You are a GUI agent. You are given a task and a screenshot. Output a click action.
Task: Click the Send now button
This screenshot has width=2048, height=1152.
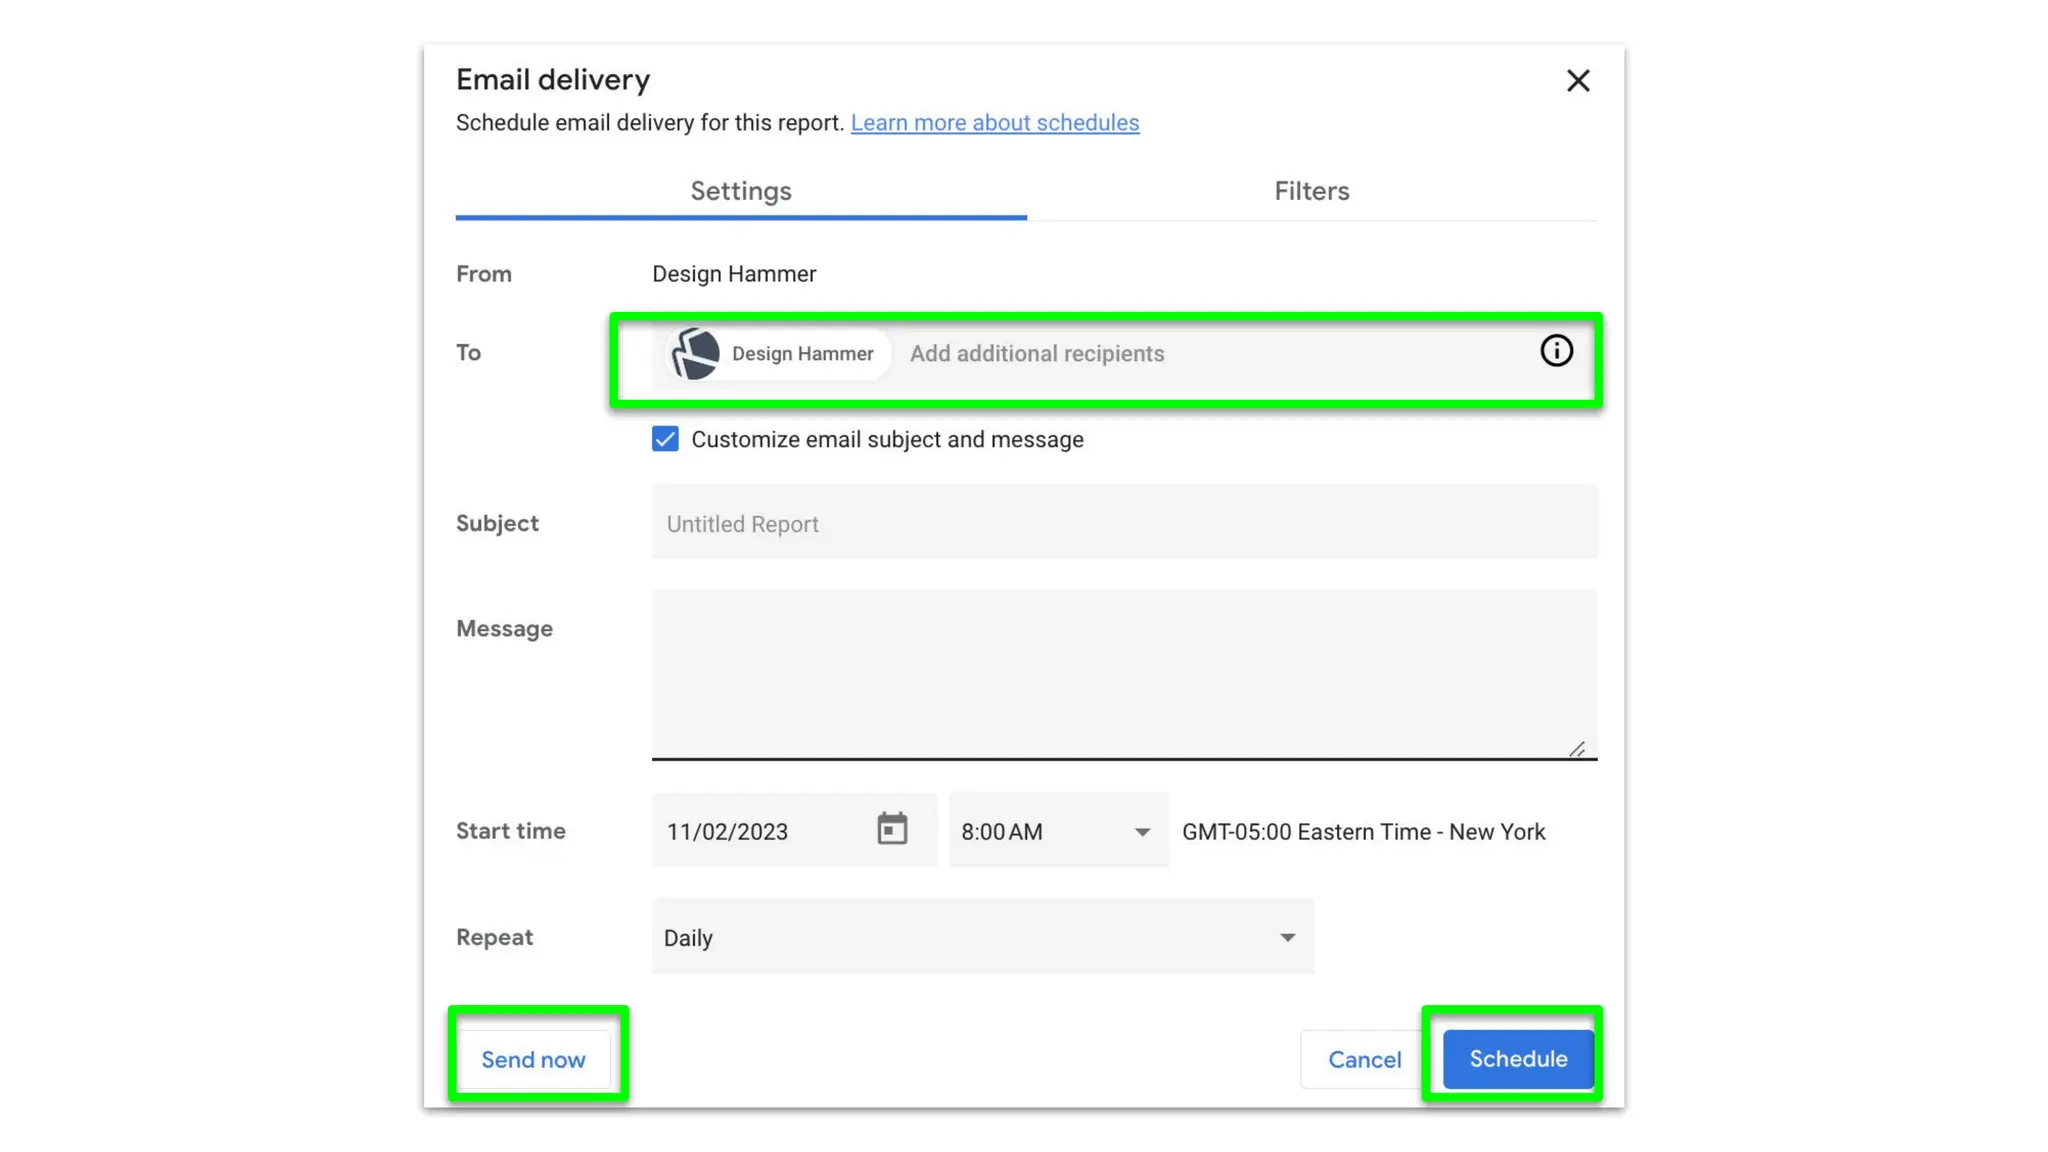click(x=533, y=1060)
